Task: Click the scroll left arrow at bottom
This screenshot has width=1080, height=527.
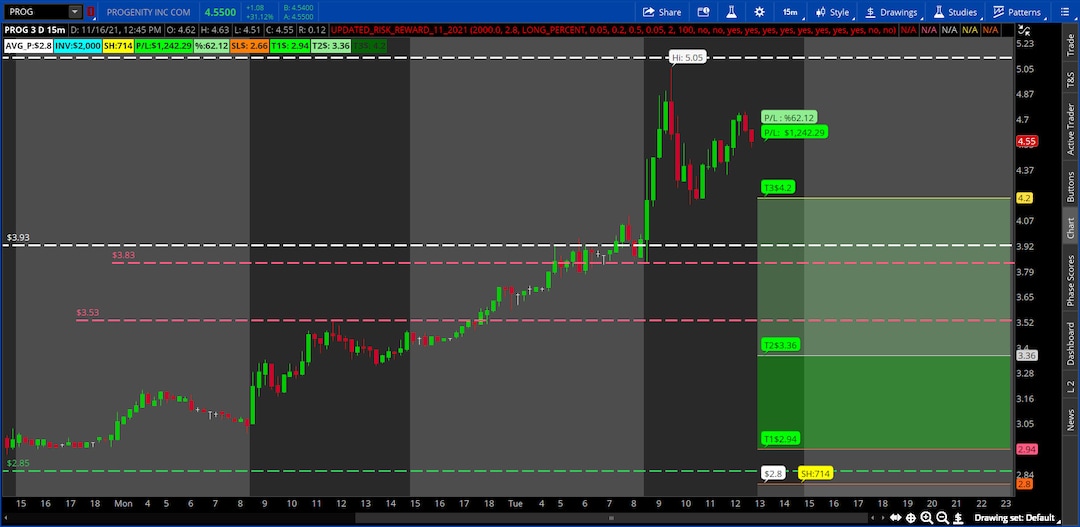Action: click(x=873, y=517)
